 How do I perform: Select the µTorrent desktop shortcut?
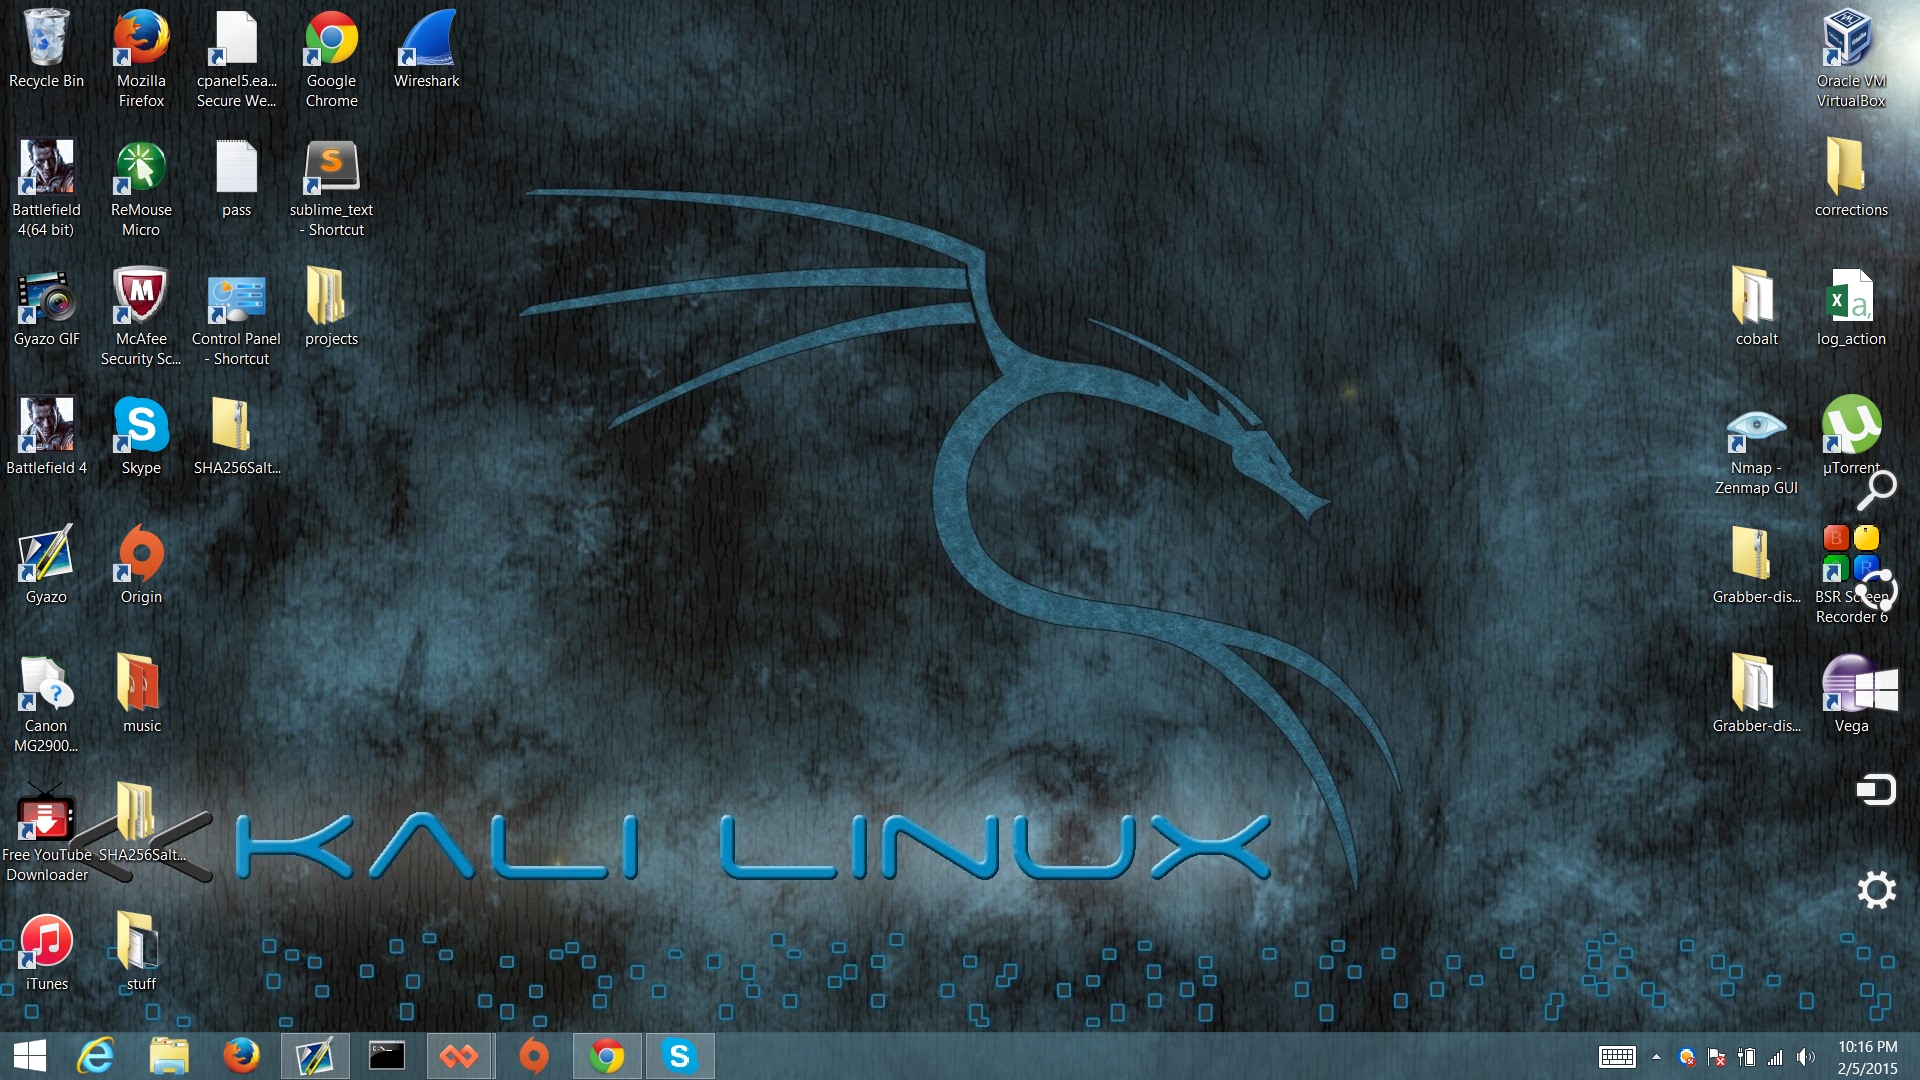1851,436
